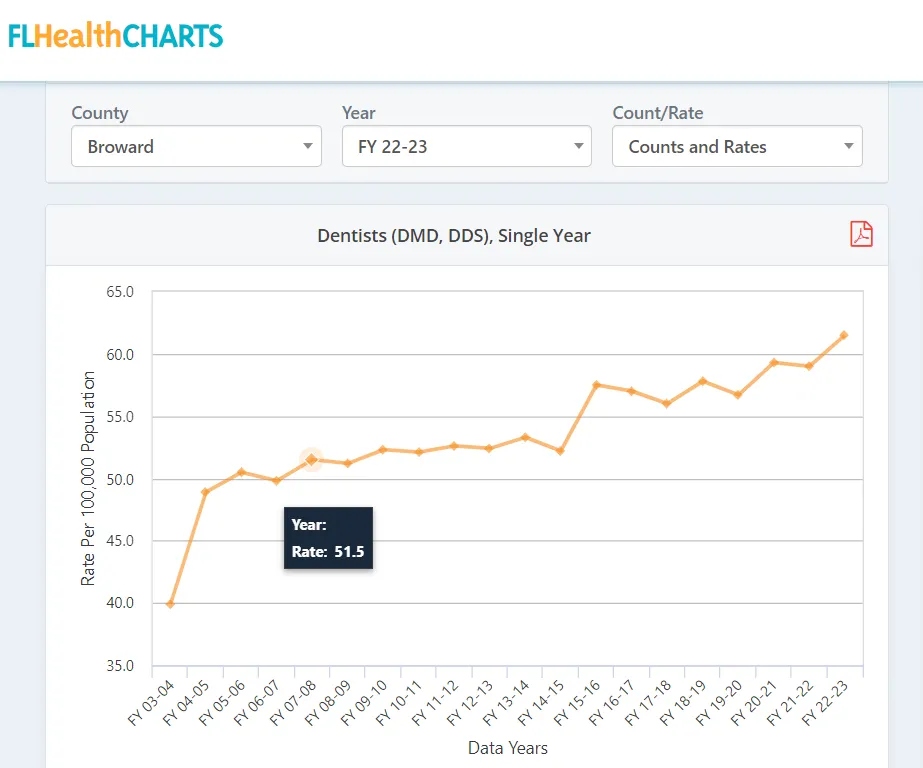Click the Data Years axis title

point(507,748)
